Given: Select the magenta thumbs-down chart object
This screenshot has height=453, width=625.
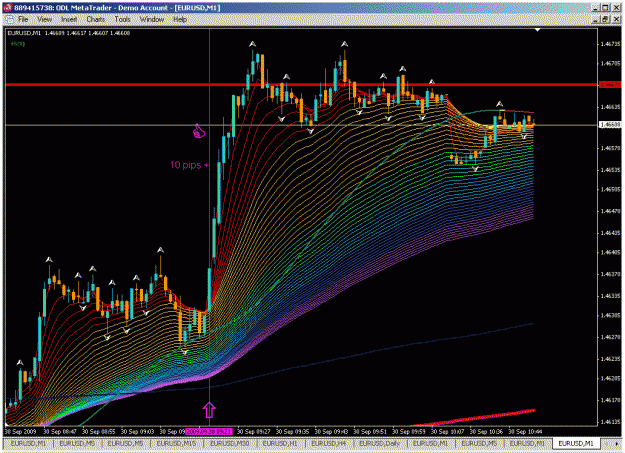Looking at the screenshot, I should (x=199, y=131).
